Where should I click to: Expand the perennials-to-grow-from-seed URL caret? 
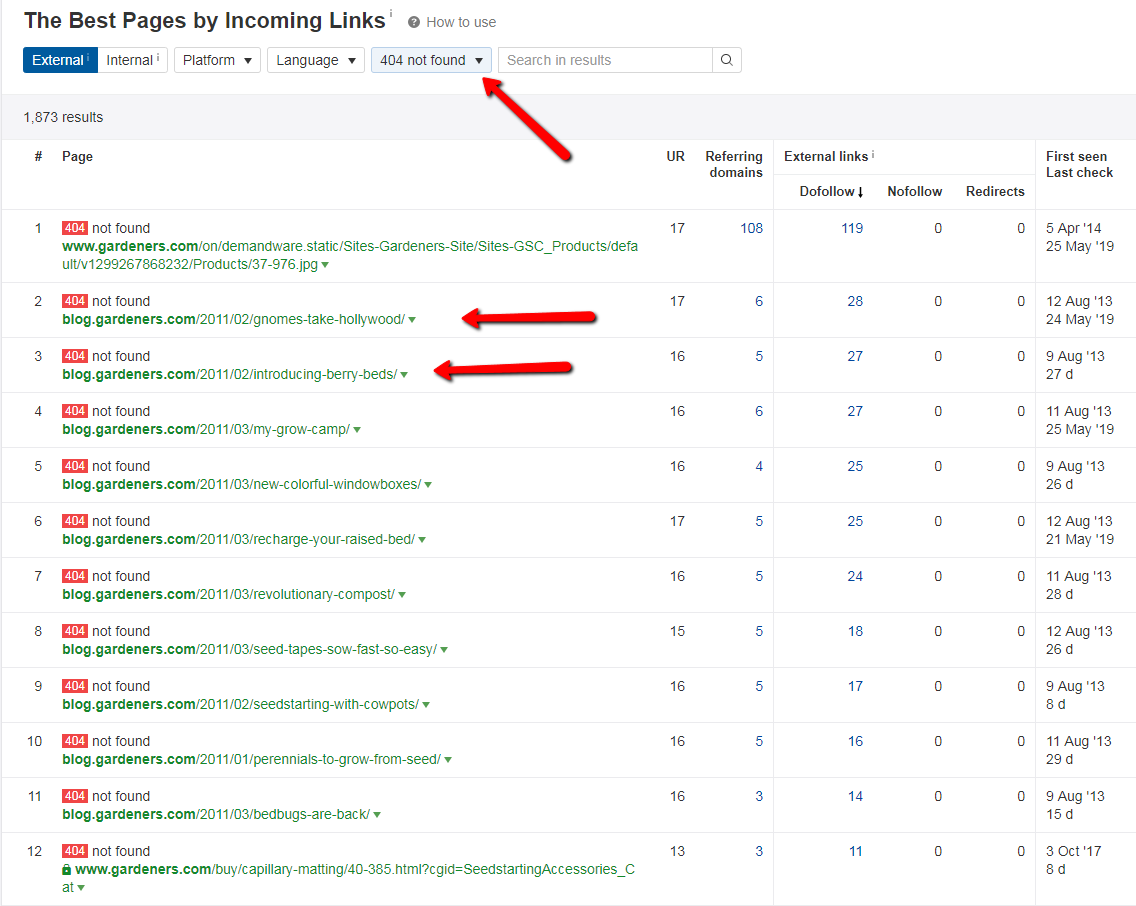coord(448,760)
